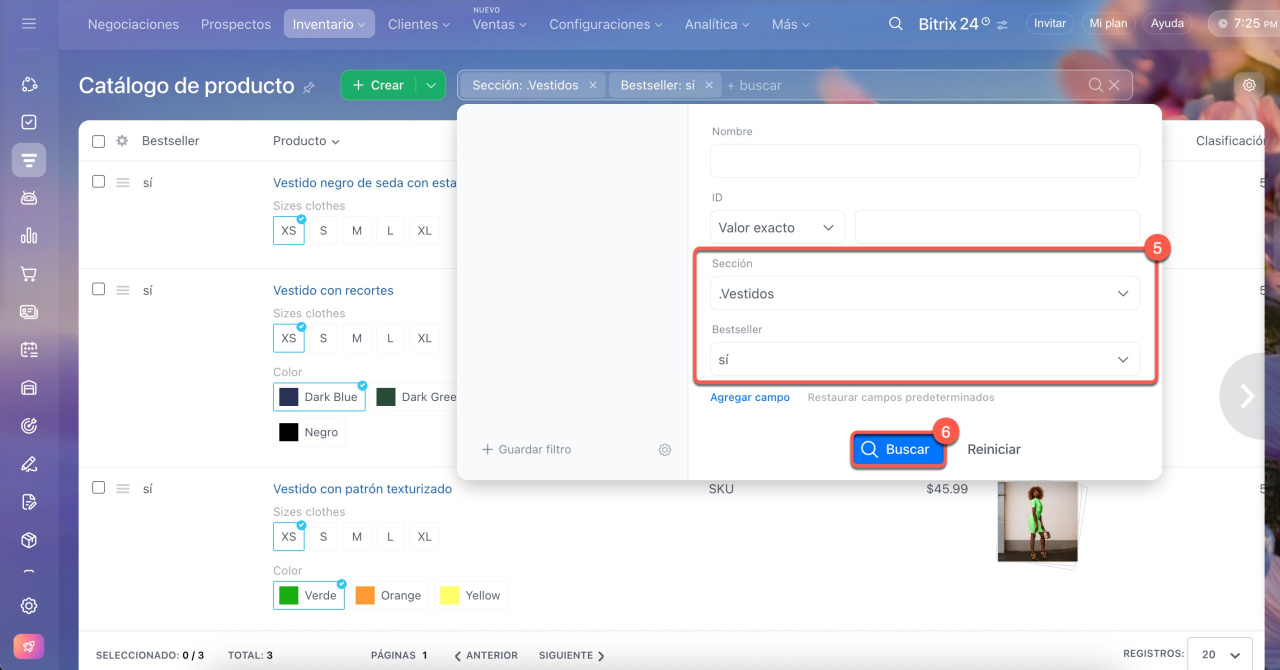Open the table column settings gear icon
This screenshot has height=670, width=1280.
(122, 141)
